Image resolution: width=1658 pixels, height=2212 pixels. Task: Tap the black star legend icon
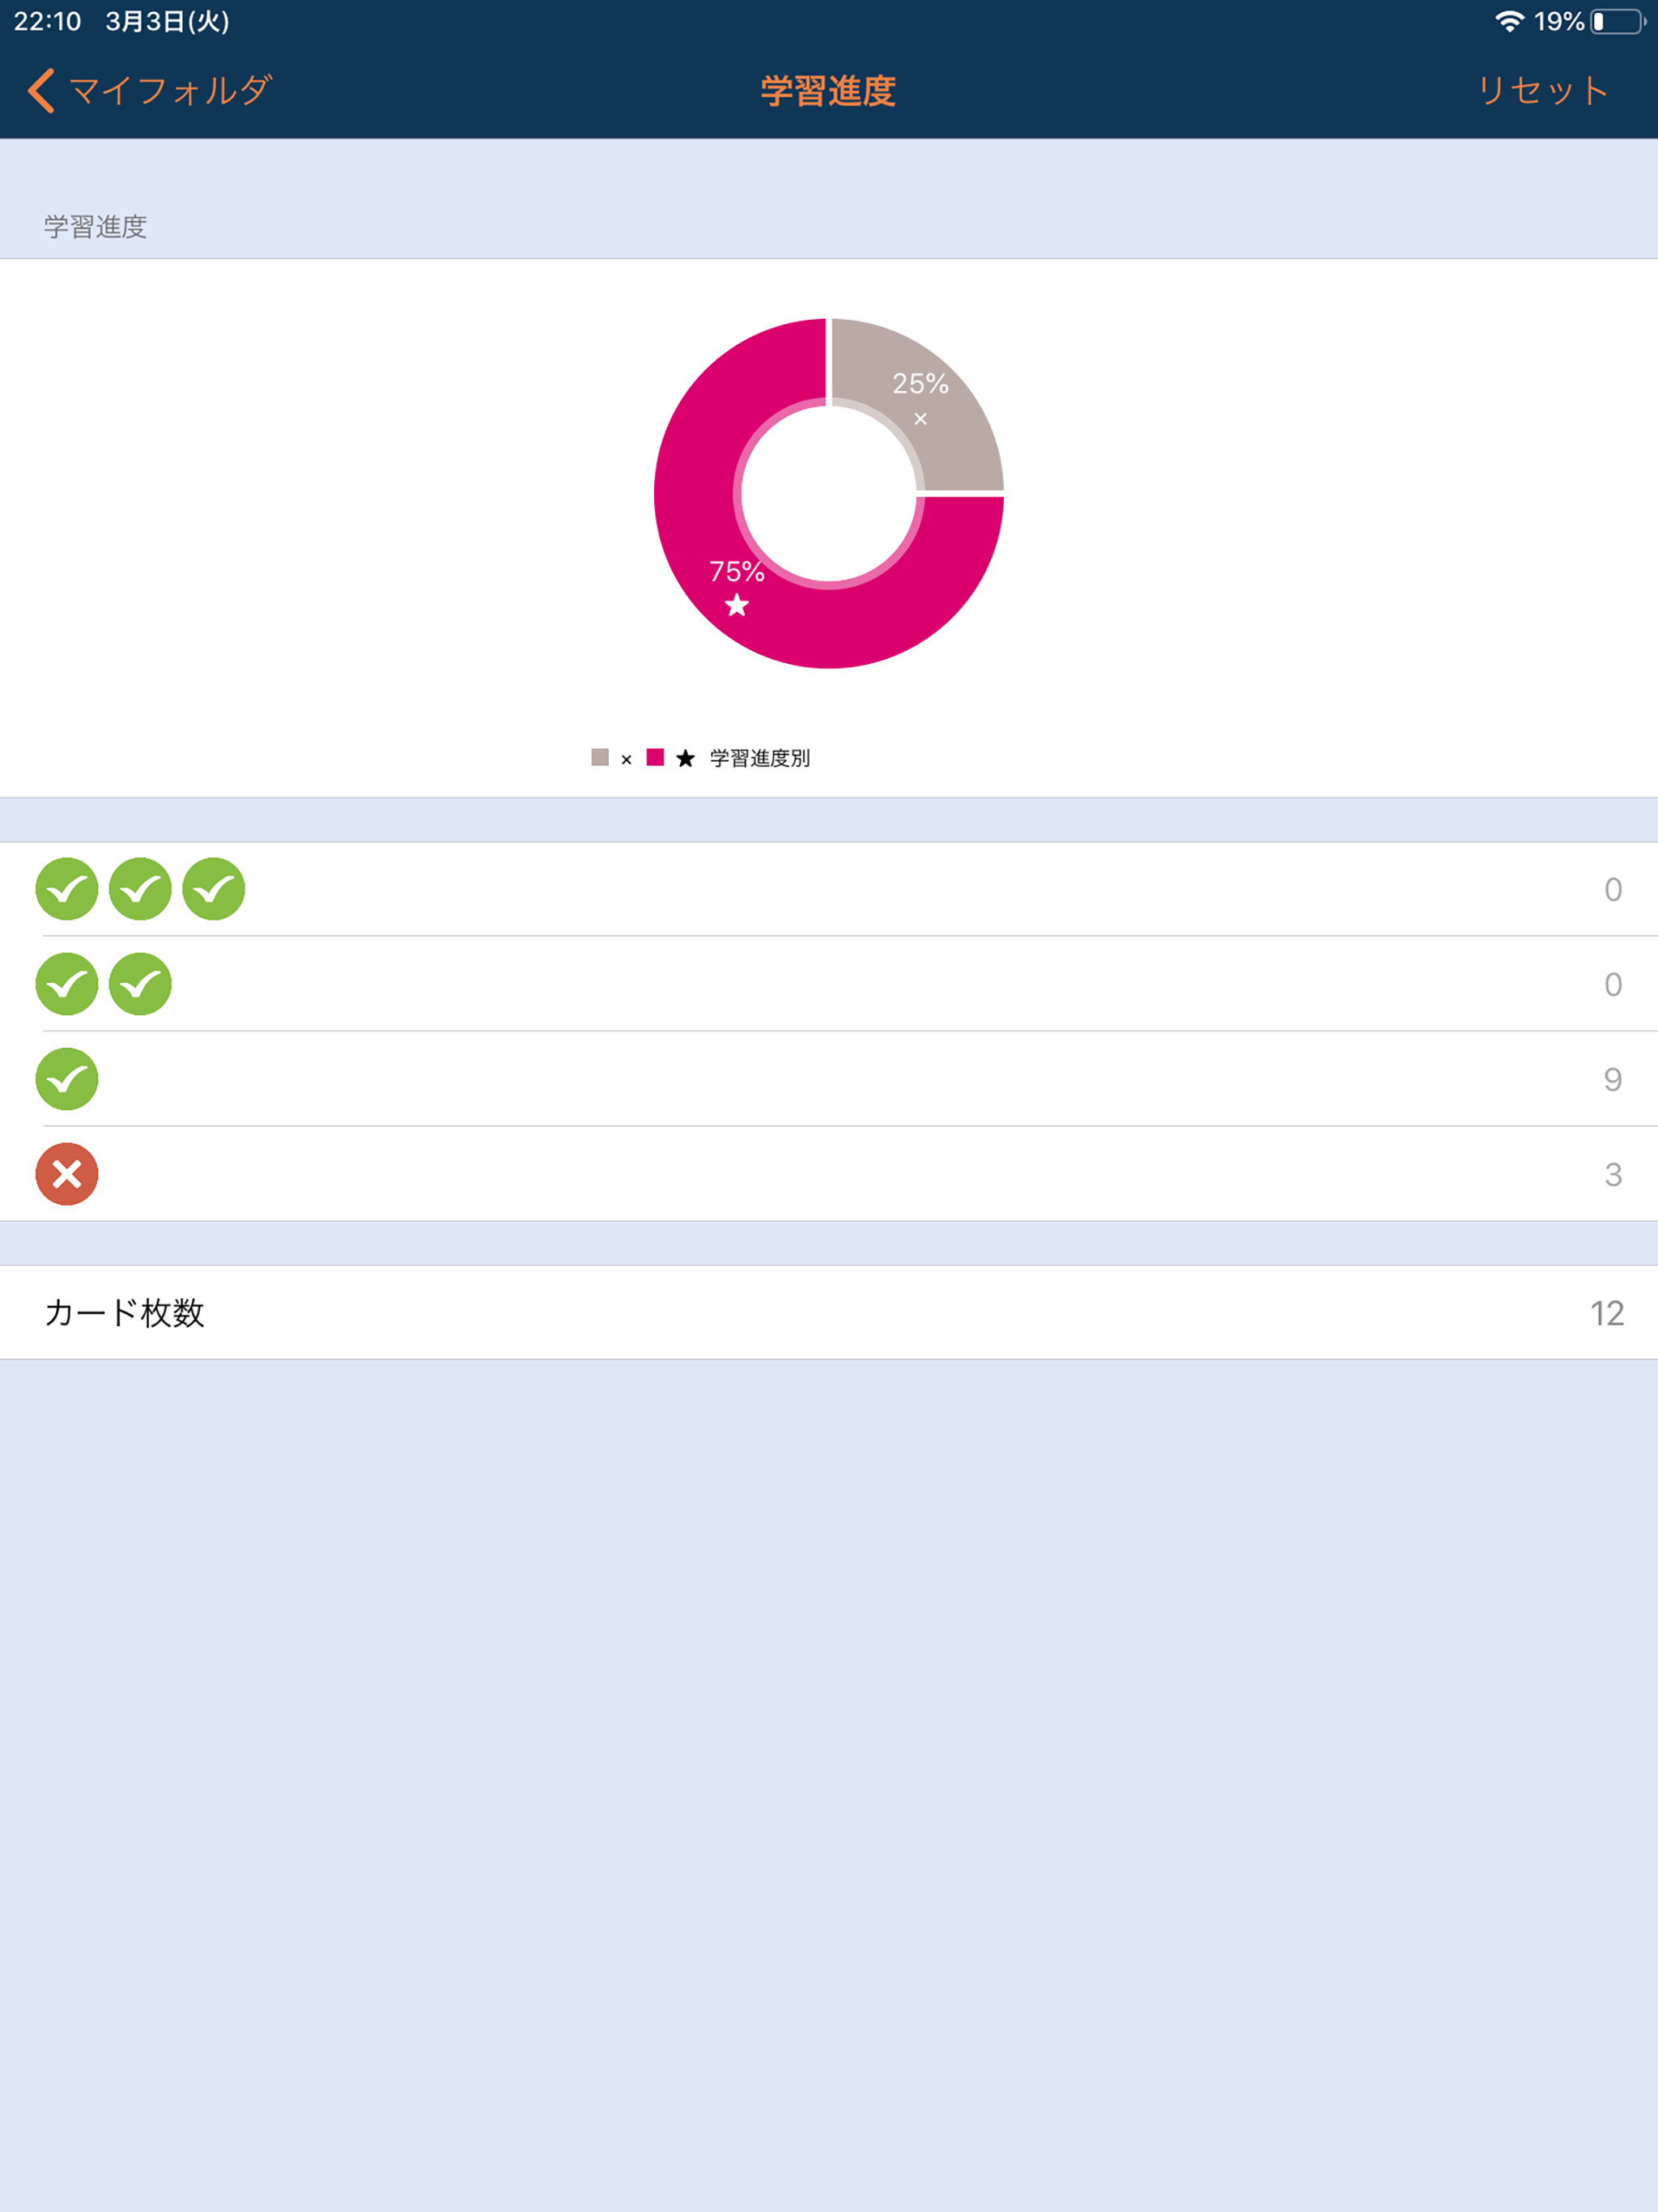[x=685, y=758]
